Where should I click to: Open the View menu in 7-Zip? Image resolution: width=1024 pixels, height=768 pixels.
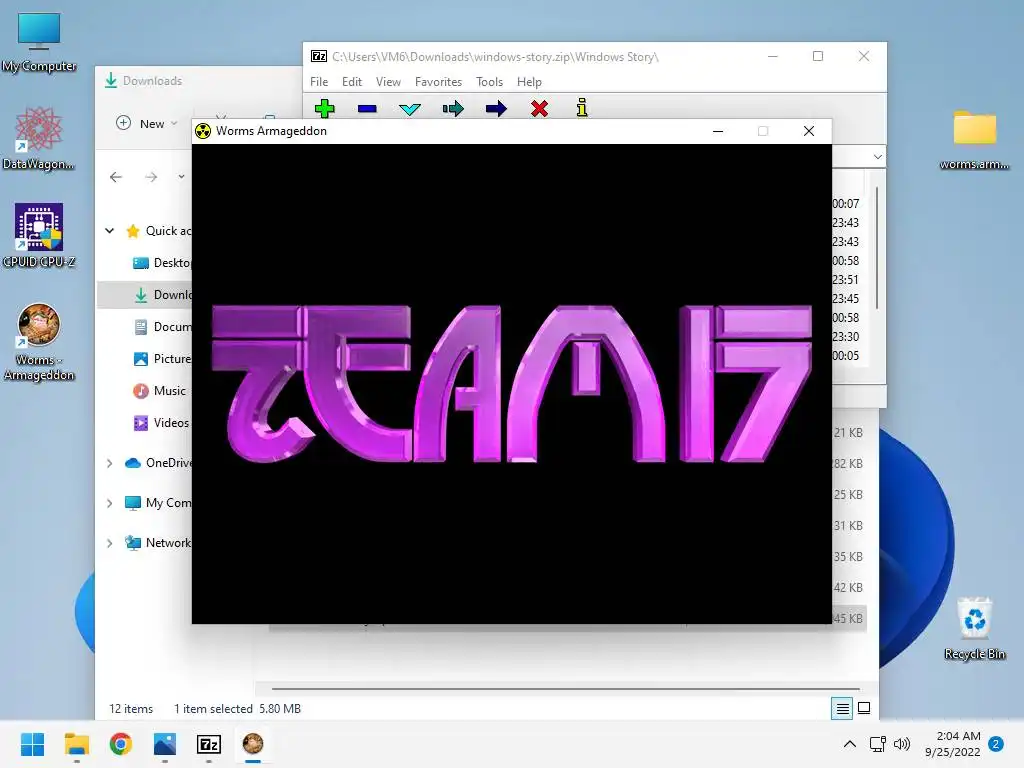click(x=388, y=82)
